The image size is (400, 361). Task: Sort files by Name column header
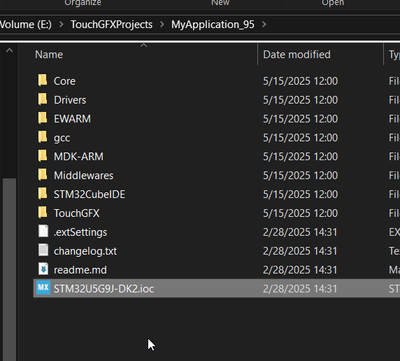click(x=49, y=54)
